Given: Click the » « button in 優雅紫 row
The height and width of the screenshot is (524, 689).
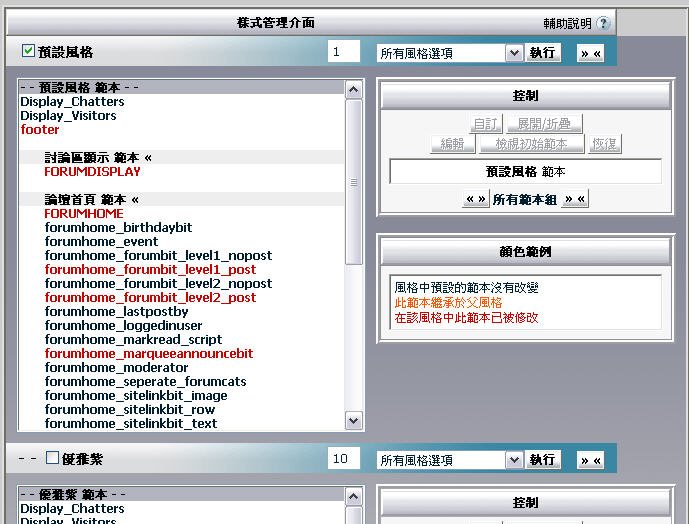Looking at the screenshot, I should pyautogui.click(x=590, y=459).
